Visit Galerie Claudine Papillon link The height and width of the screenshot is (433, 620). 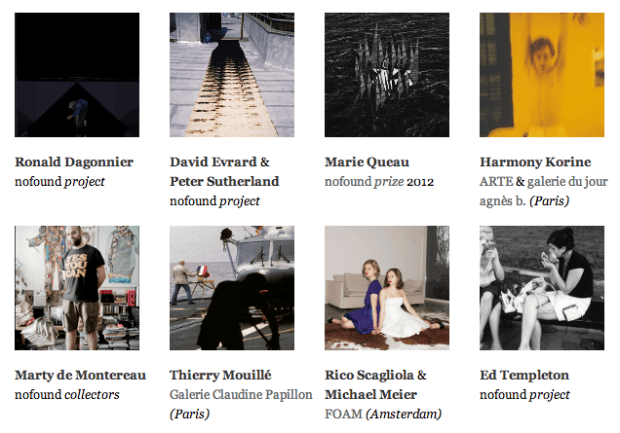241,404
